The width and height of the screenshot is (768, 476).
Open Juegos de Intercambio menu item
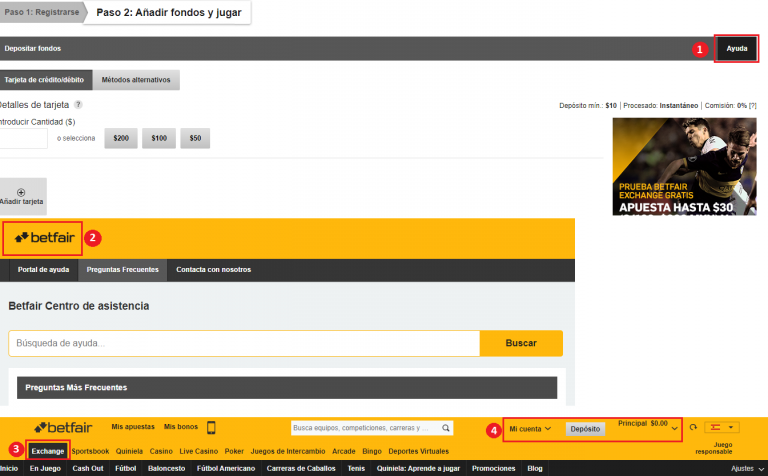288,452
